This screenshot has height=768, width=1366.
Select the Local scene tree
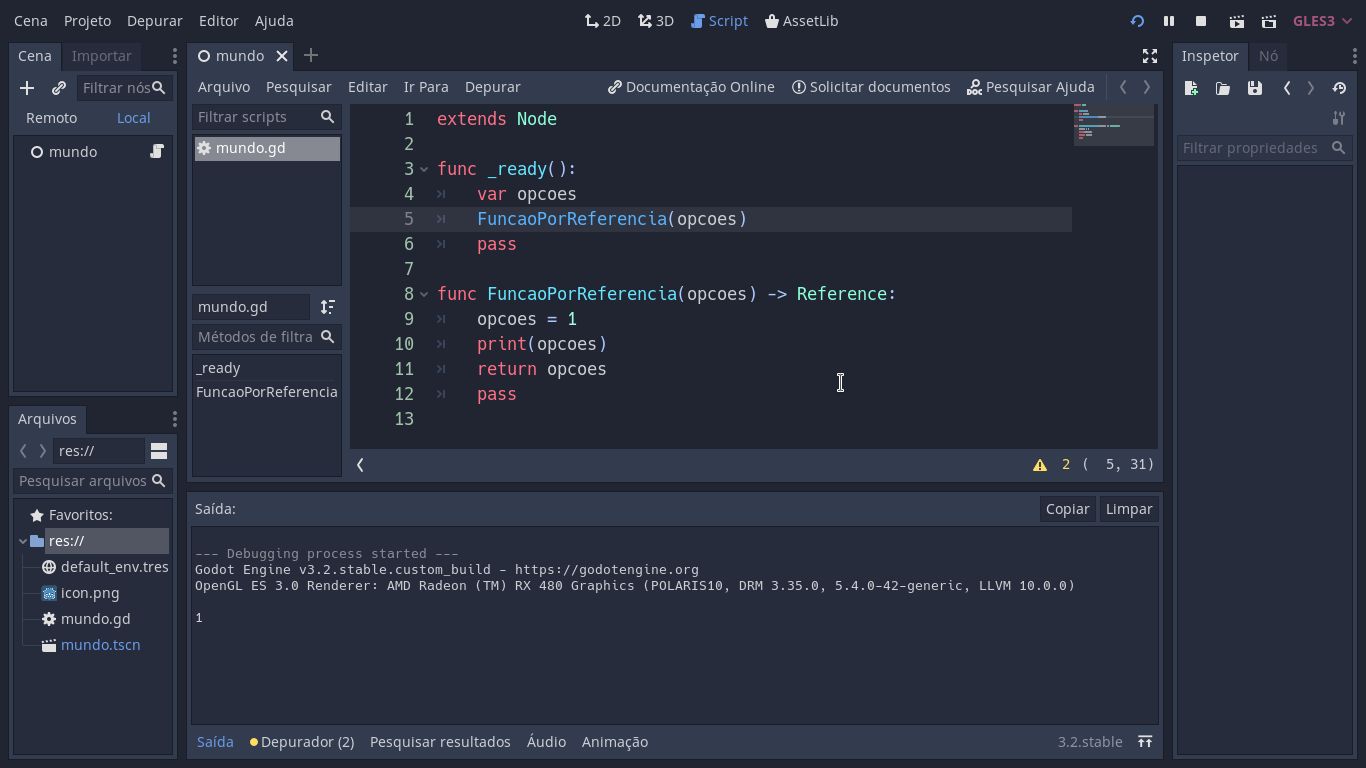click(x=133, y=118)
